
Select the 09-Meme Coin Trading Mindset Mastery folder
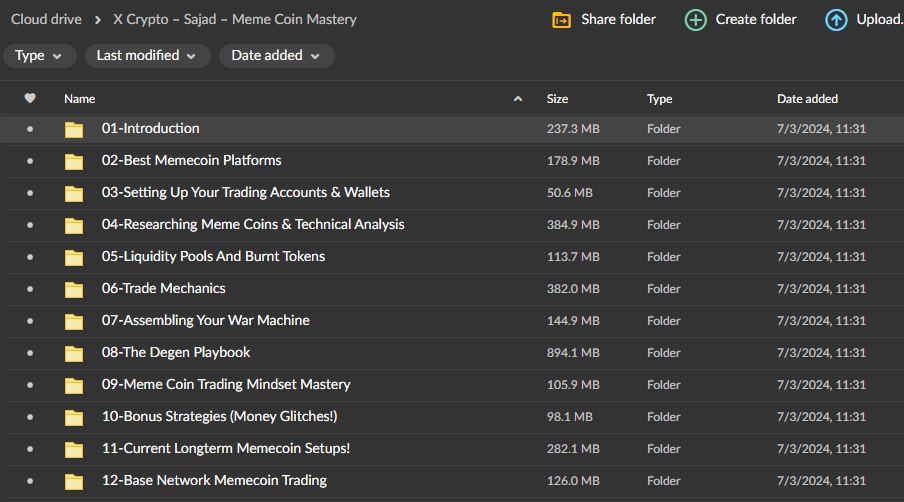tap(226, 385)
